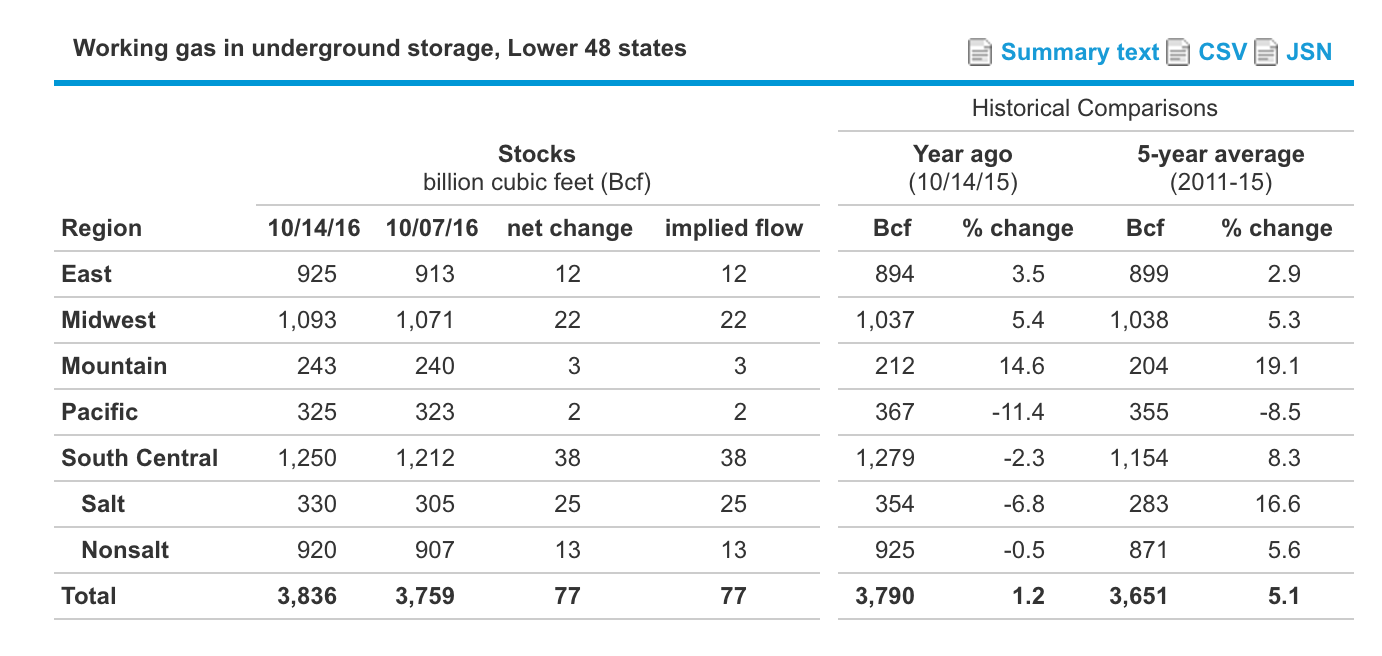Click the 10/14/16 column header
The image size is (1382, 656).
tap(313, 228)
